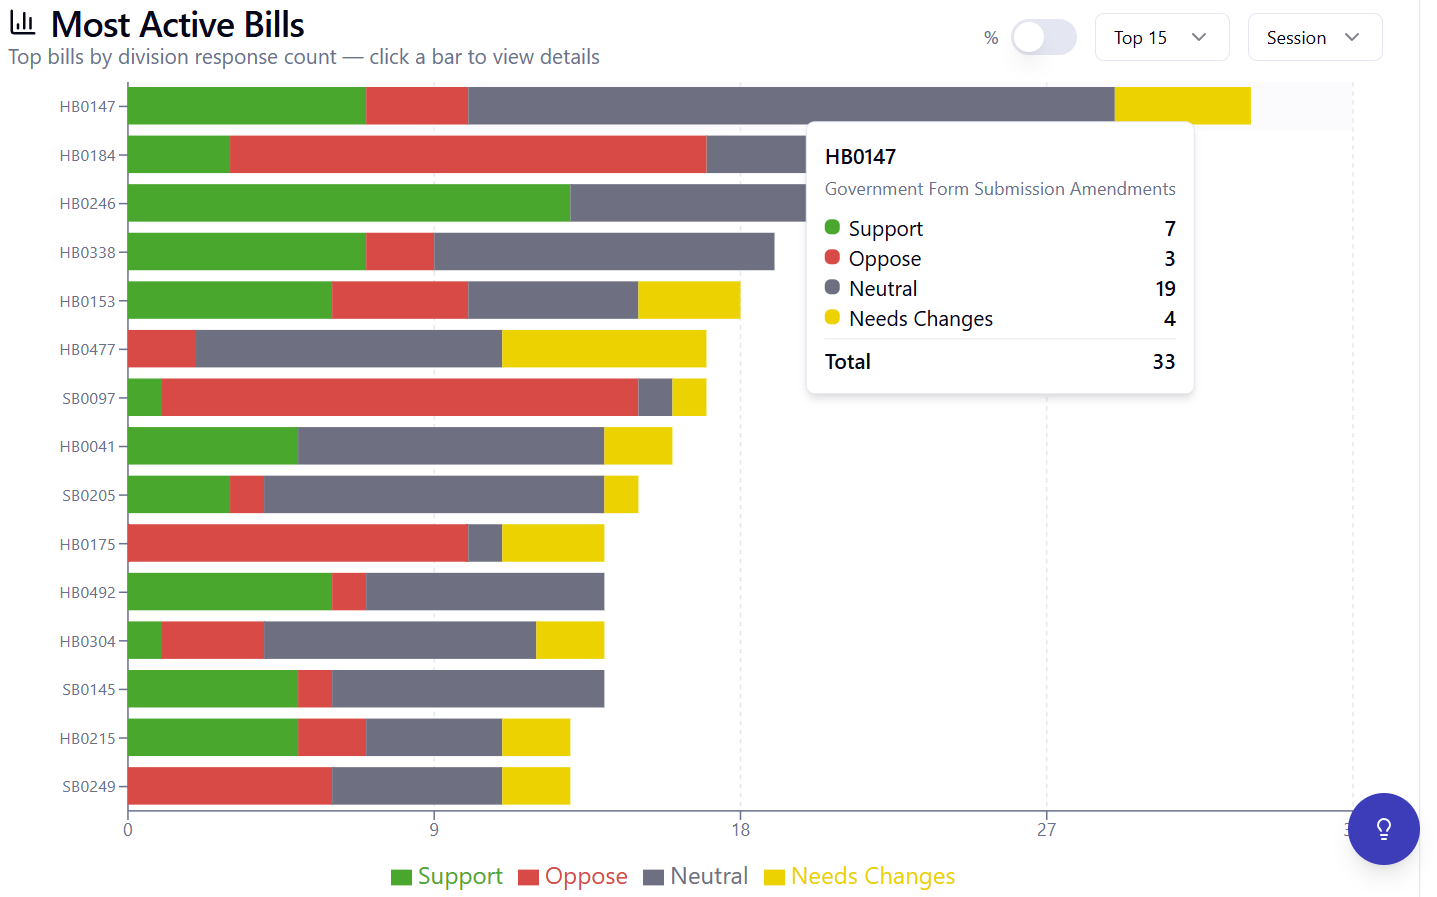Click the Needs Changes legend label

coord(873,877)
